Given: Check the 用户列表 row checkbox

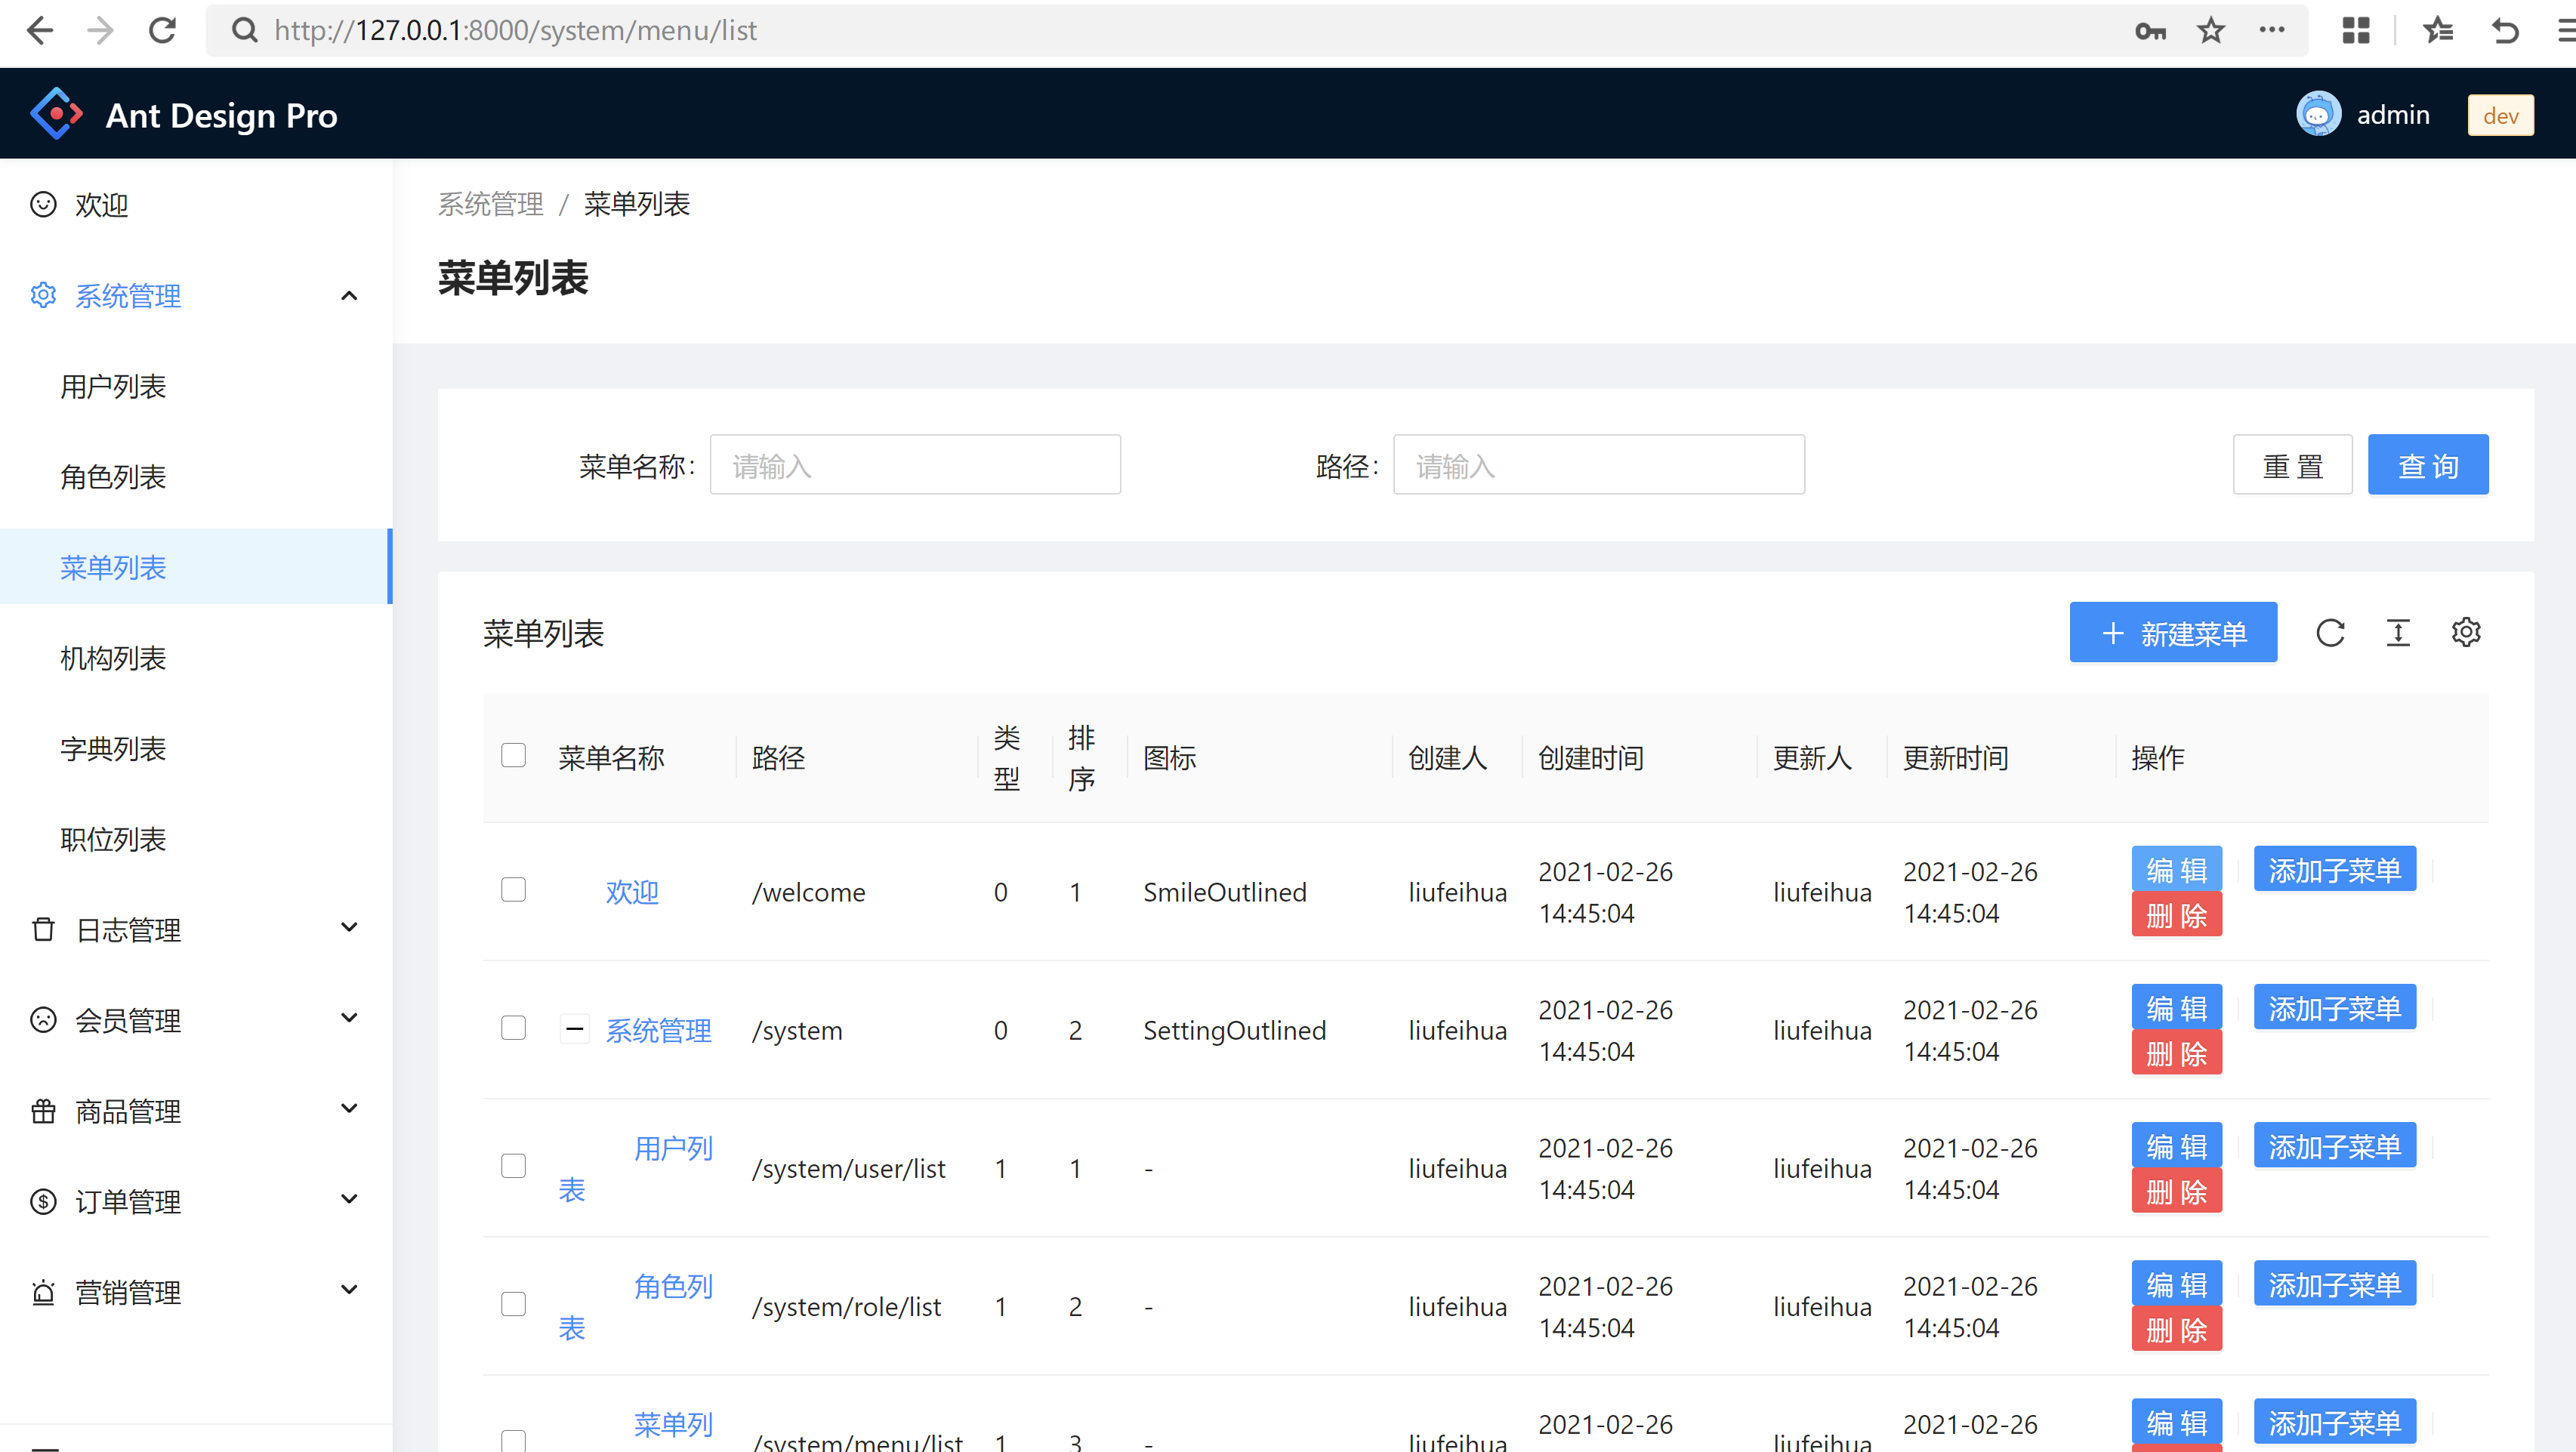Looking at the screenshot, I should 513,1166.
